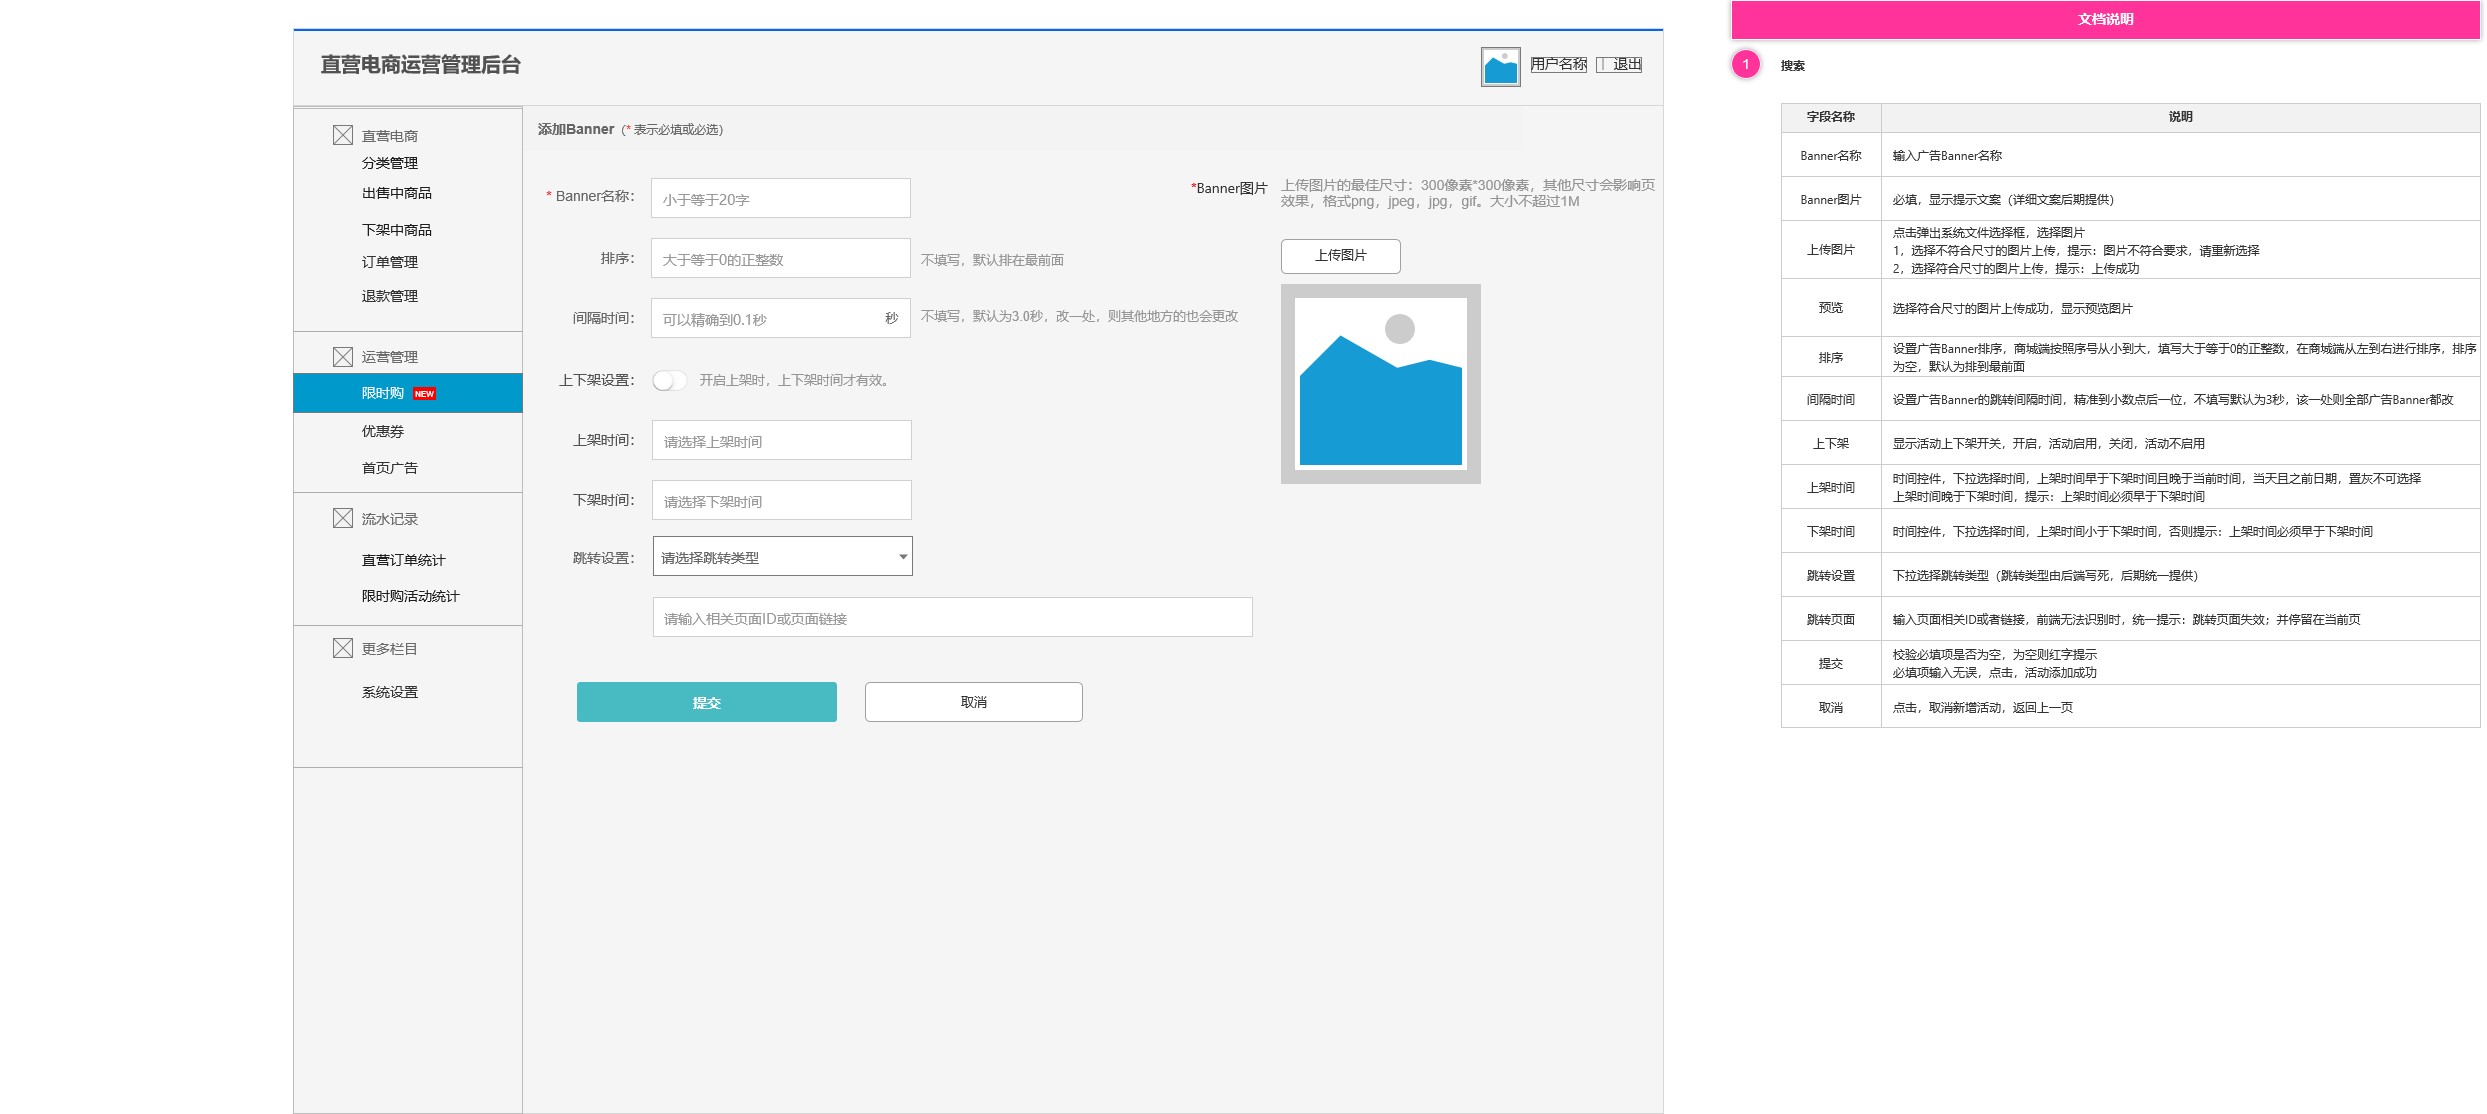Click the 说明 column header

tap(2180, 117)
